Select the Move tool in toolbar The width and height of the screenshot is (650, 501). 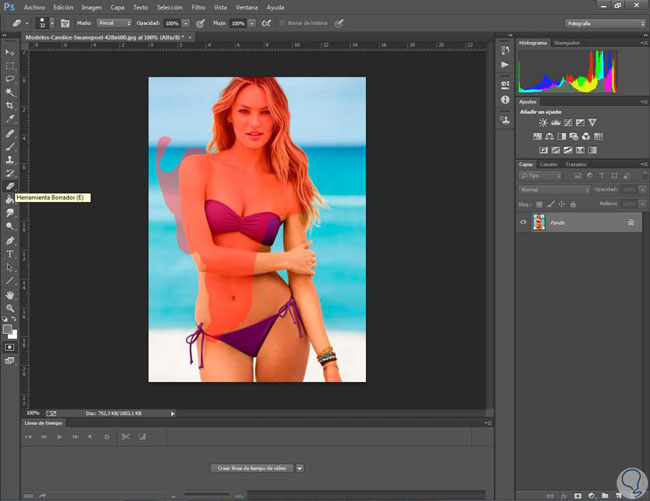10,52
